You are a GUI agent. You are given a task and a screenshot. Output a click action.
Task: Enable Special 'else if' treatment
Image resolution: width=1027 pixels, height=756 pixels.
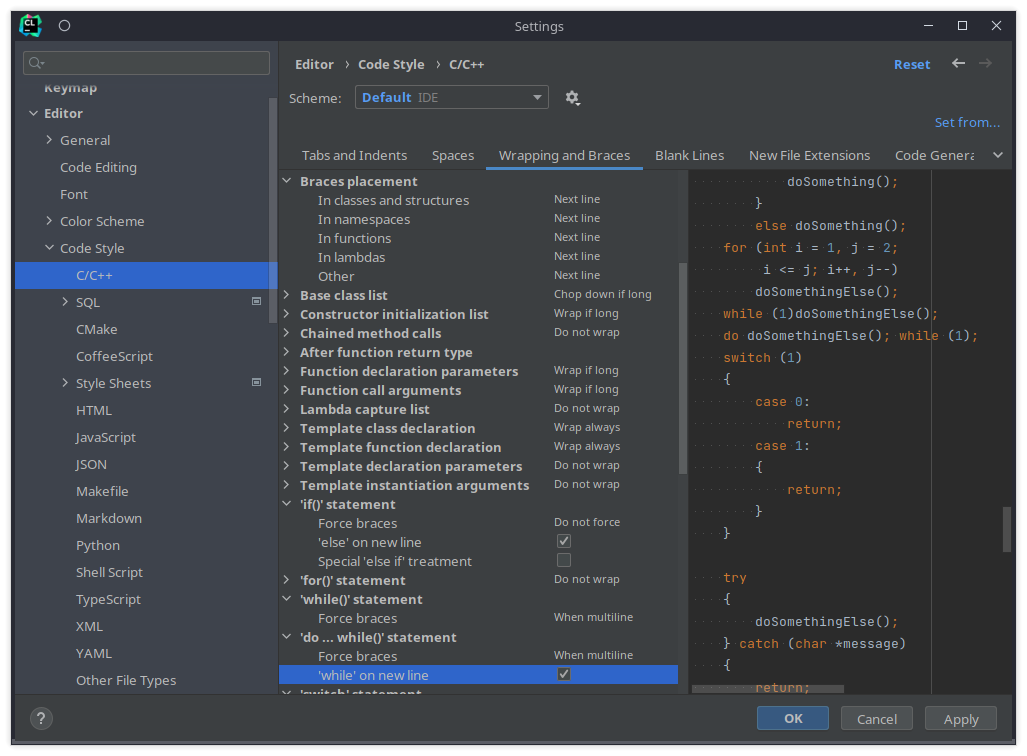point(563,560)
